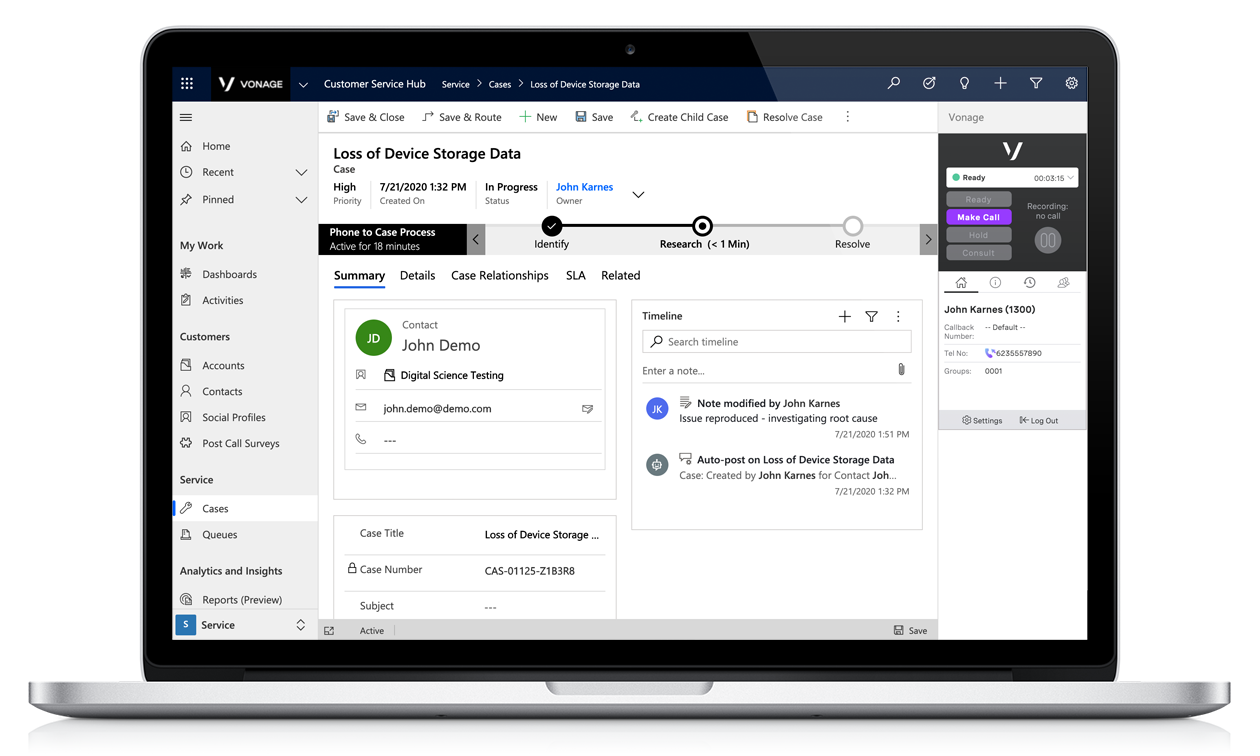This screenshot has width=1260, height=756.
Task: Open timeline more options ellipsis
Action: [x=898, y=316]
